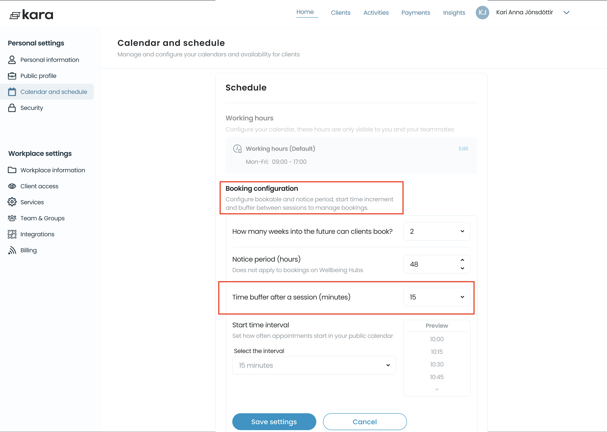Click the Kara logo icon
607x432 pixels.
coord(15,15)
